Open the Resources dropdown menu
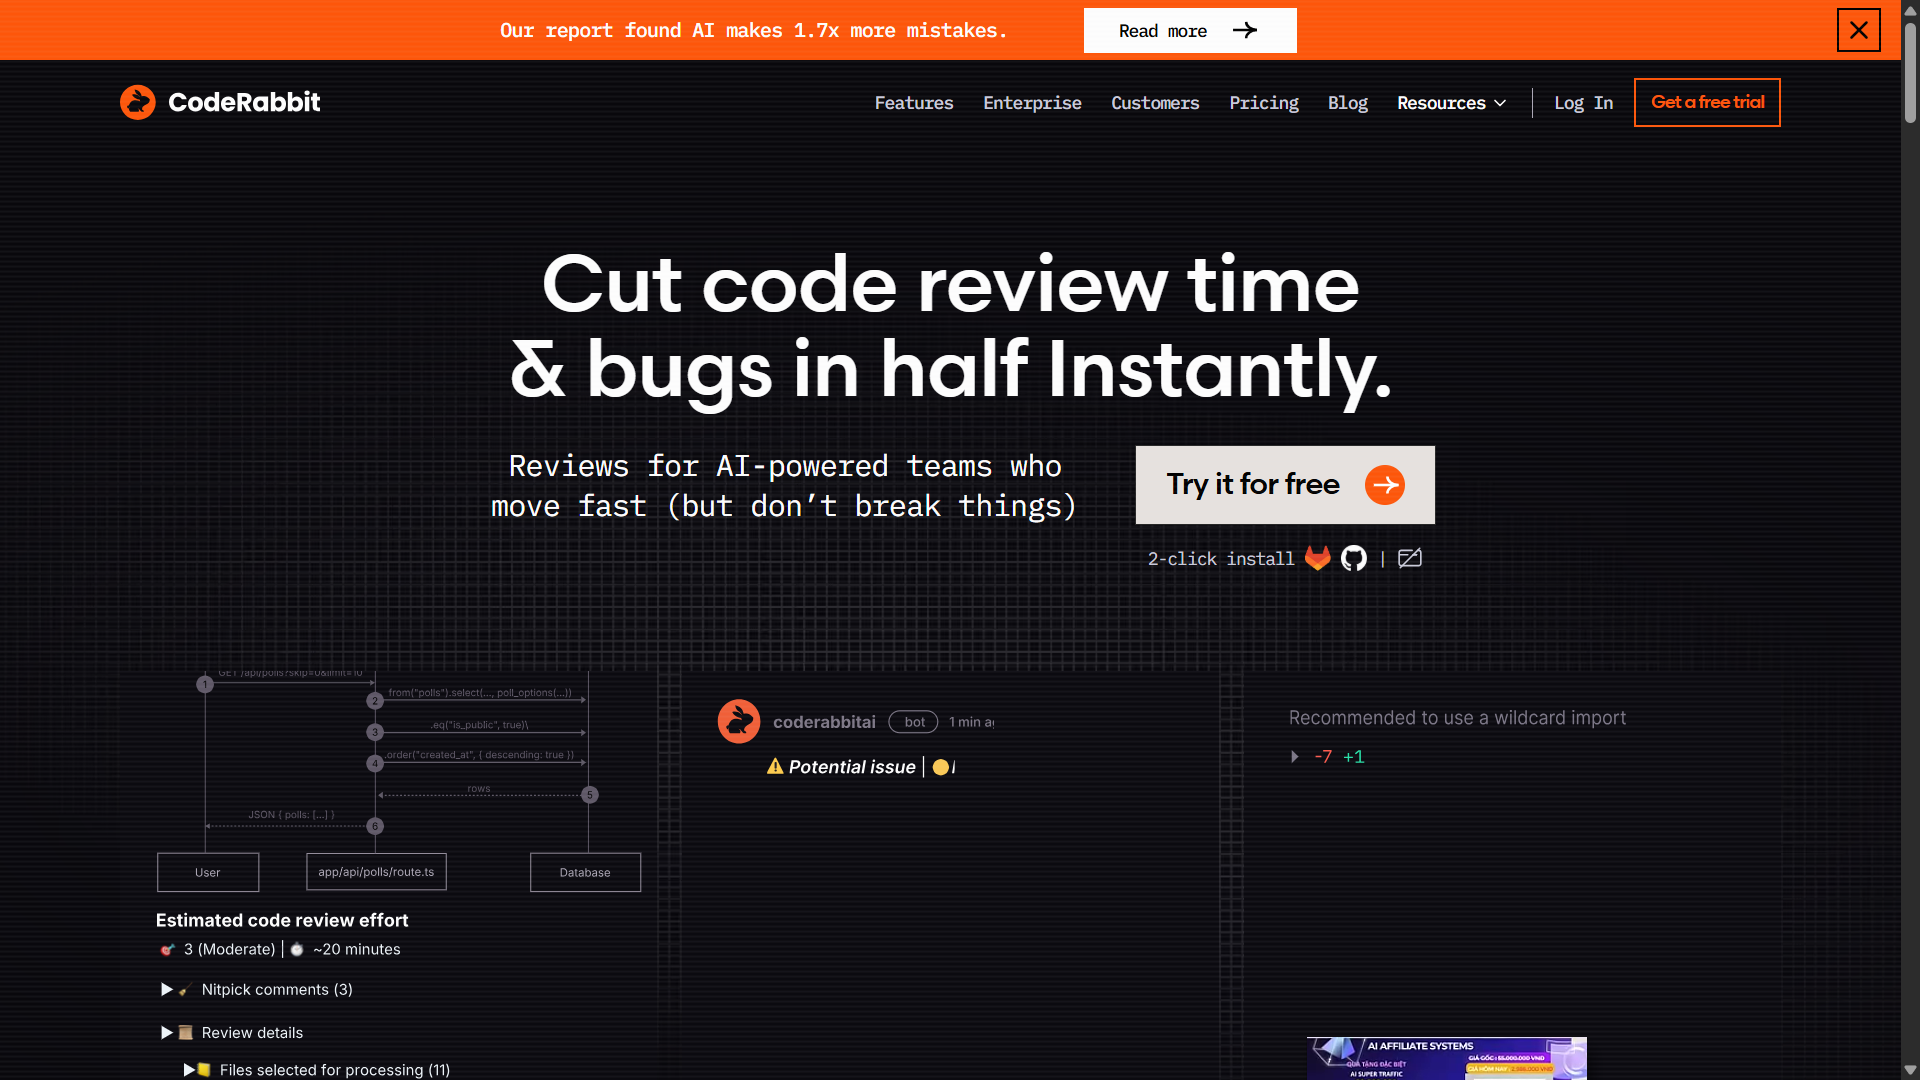 [1451, 103]
